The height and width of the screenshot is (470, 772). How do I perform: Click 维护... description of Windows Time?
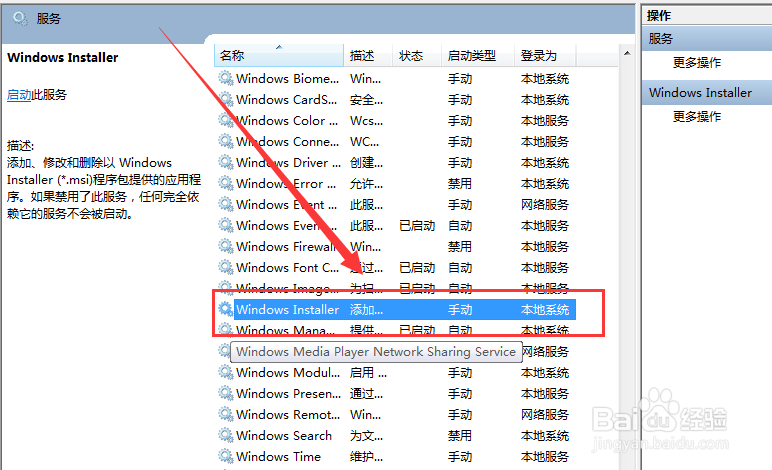tap(366, 457)
